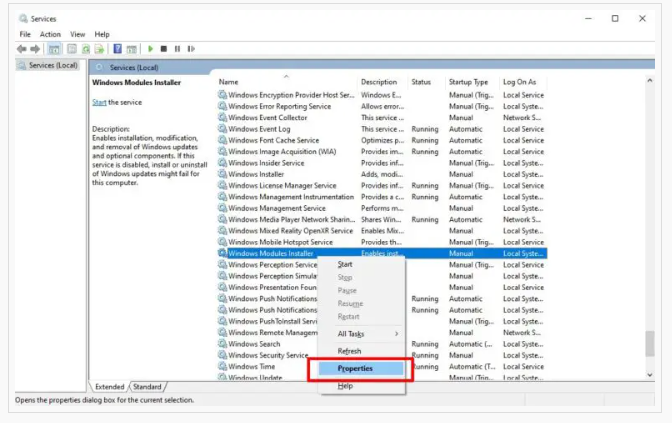672x423 pixels.
Task: Click the gear icon for Windows Event Log
Action: [222, 129]
